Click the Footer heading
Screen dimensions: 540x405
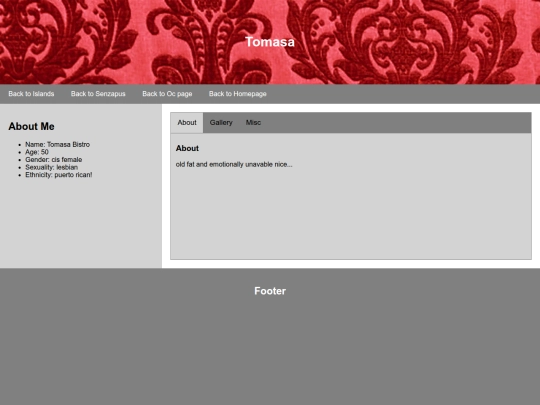click(270, 291)
